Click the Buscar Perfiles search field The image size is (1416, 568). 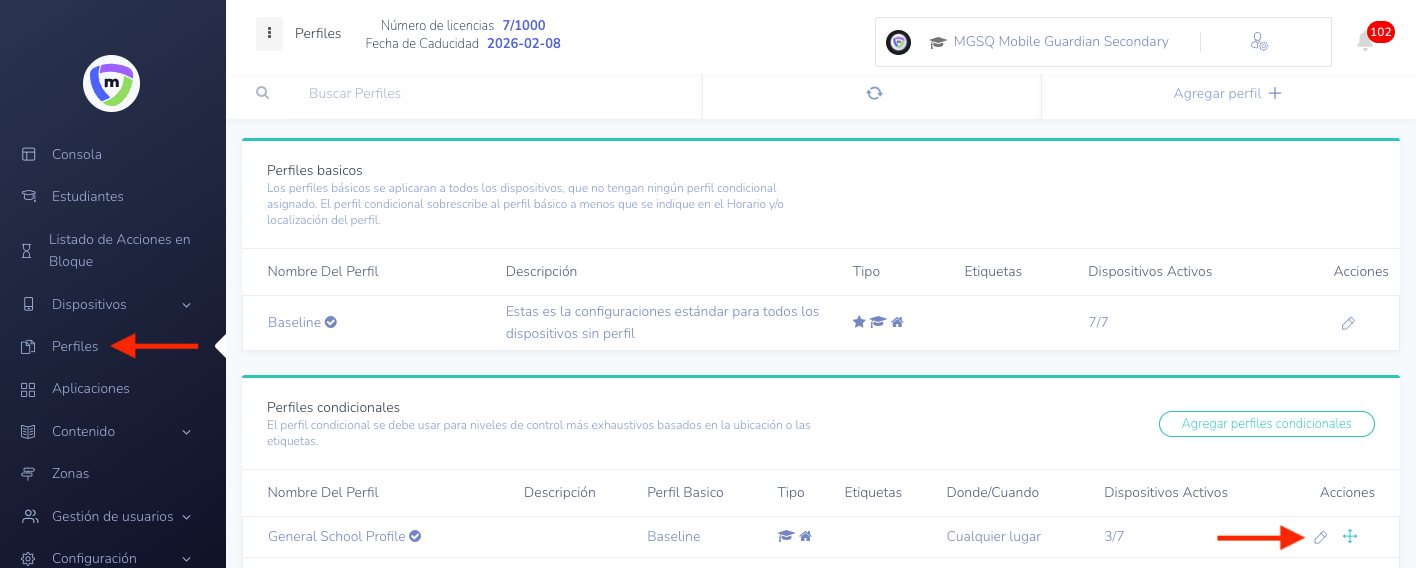pyautogui.click(x=490, y=93)
